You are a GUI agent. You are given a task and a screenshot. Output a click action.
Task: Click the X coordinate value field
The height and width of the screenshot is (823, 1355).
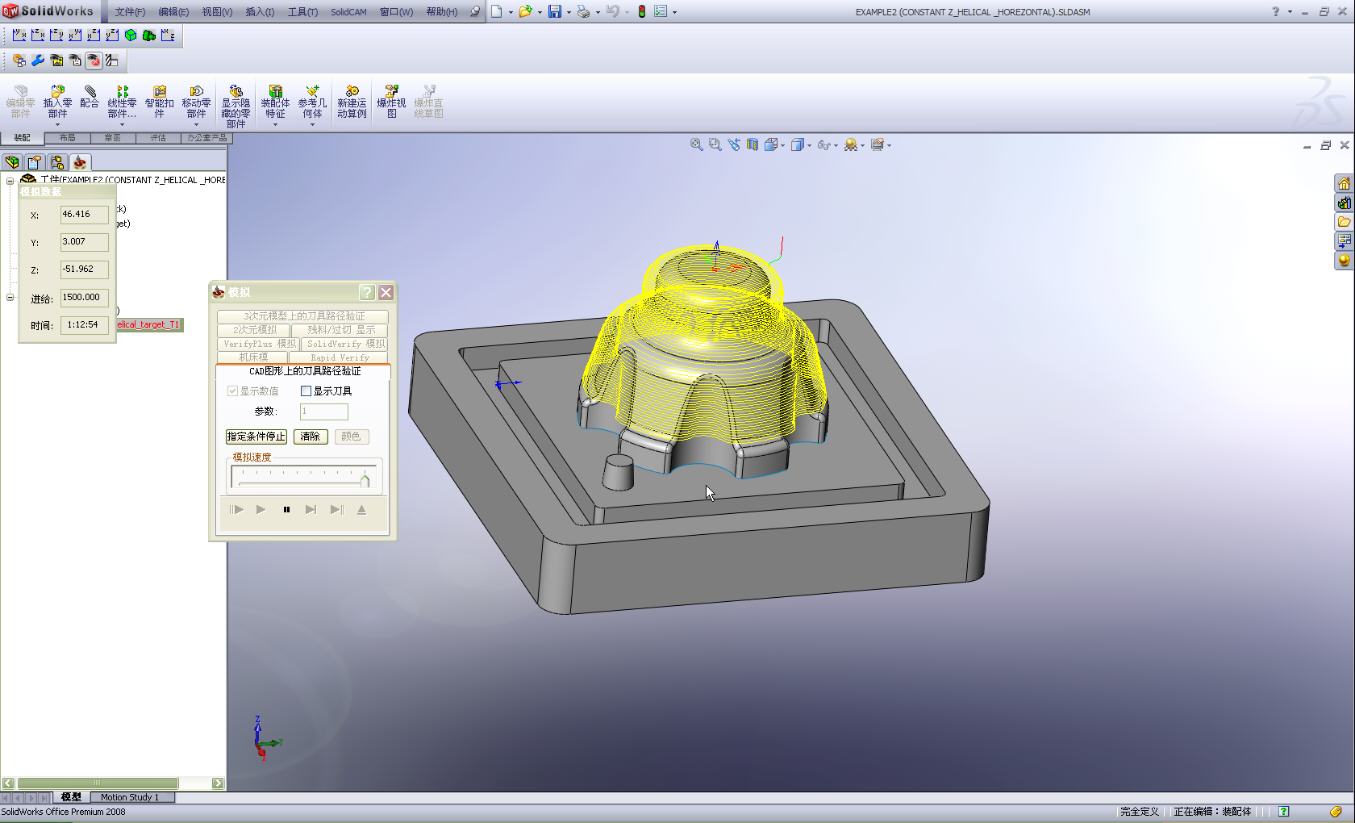click(84, 214)
